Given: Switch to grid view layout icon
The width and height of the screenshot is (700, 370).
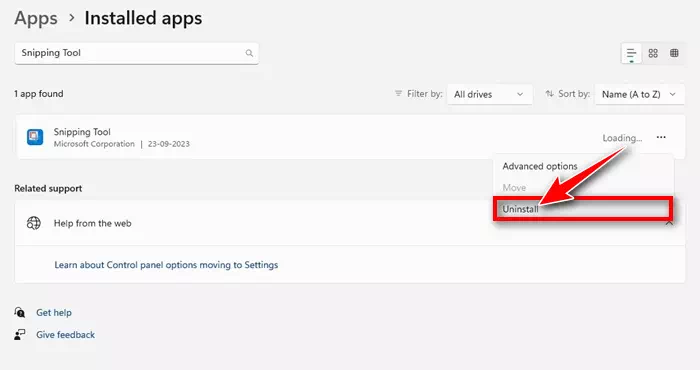Looking at the screenshot, I should pyautogui.click(x=653, y=54).
